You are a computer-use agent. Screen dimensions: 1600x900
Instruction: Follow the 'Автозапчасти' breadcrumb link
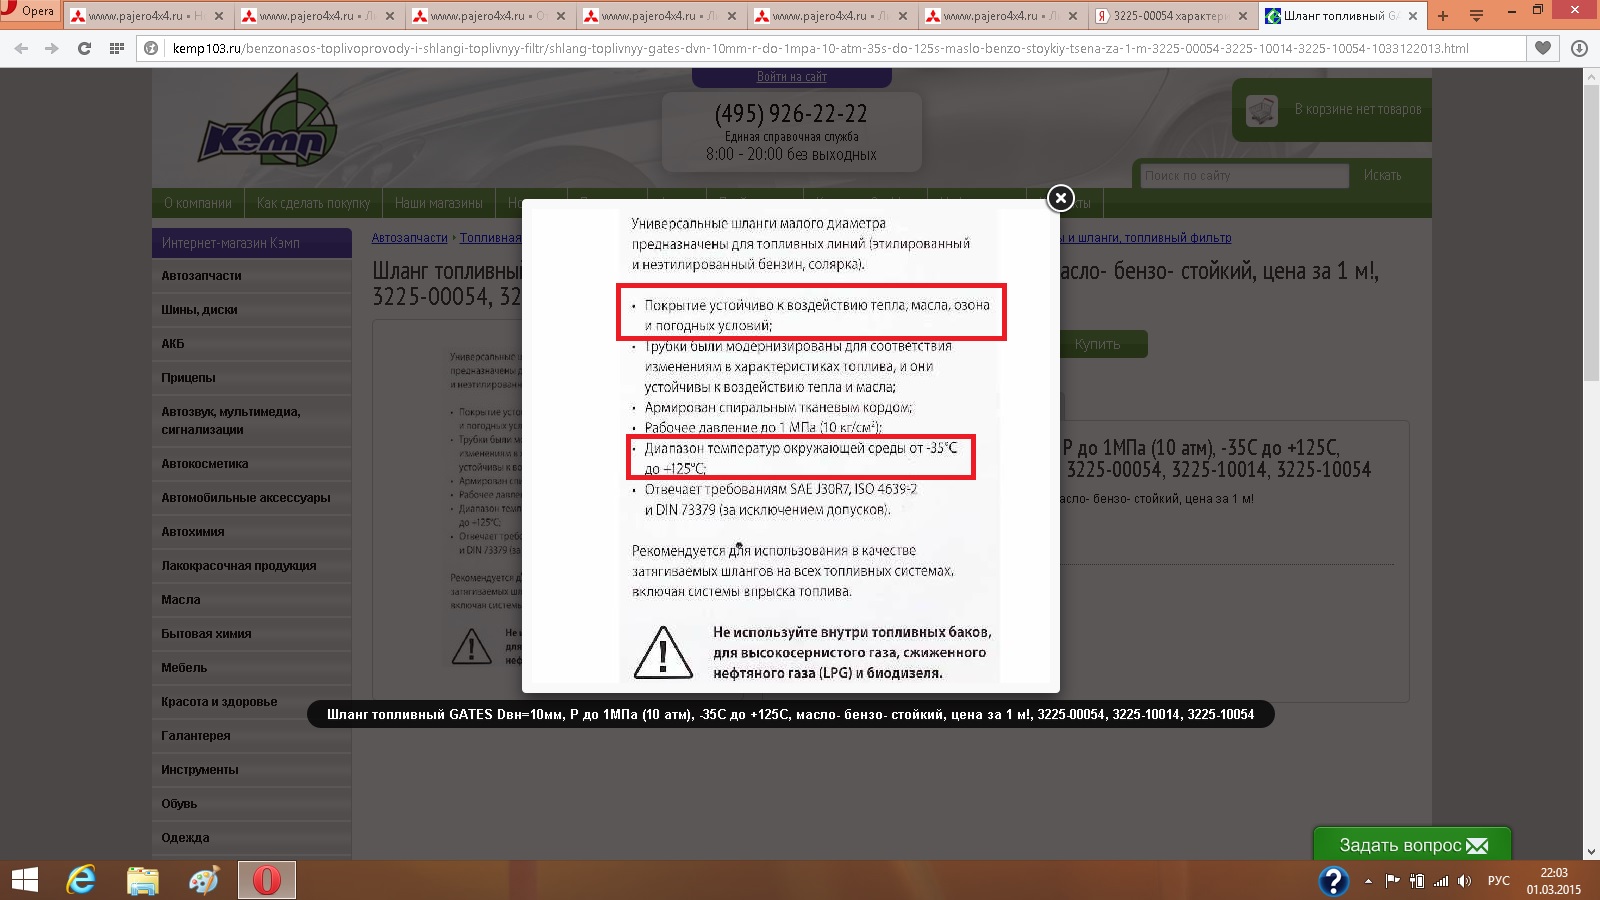pos(410,238)
